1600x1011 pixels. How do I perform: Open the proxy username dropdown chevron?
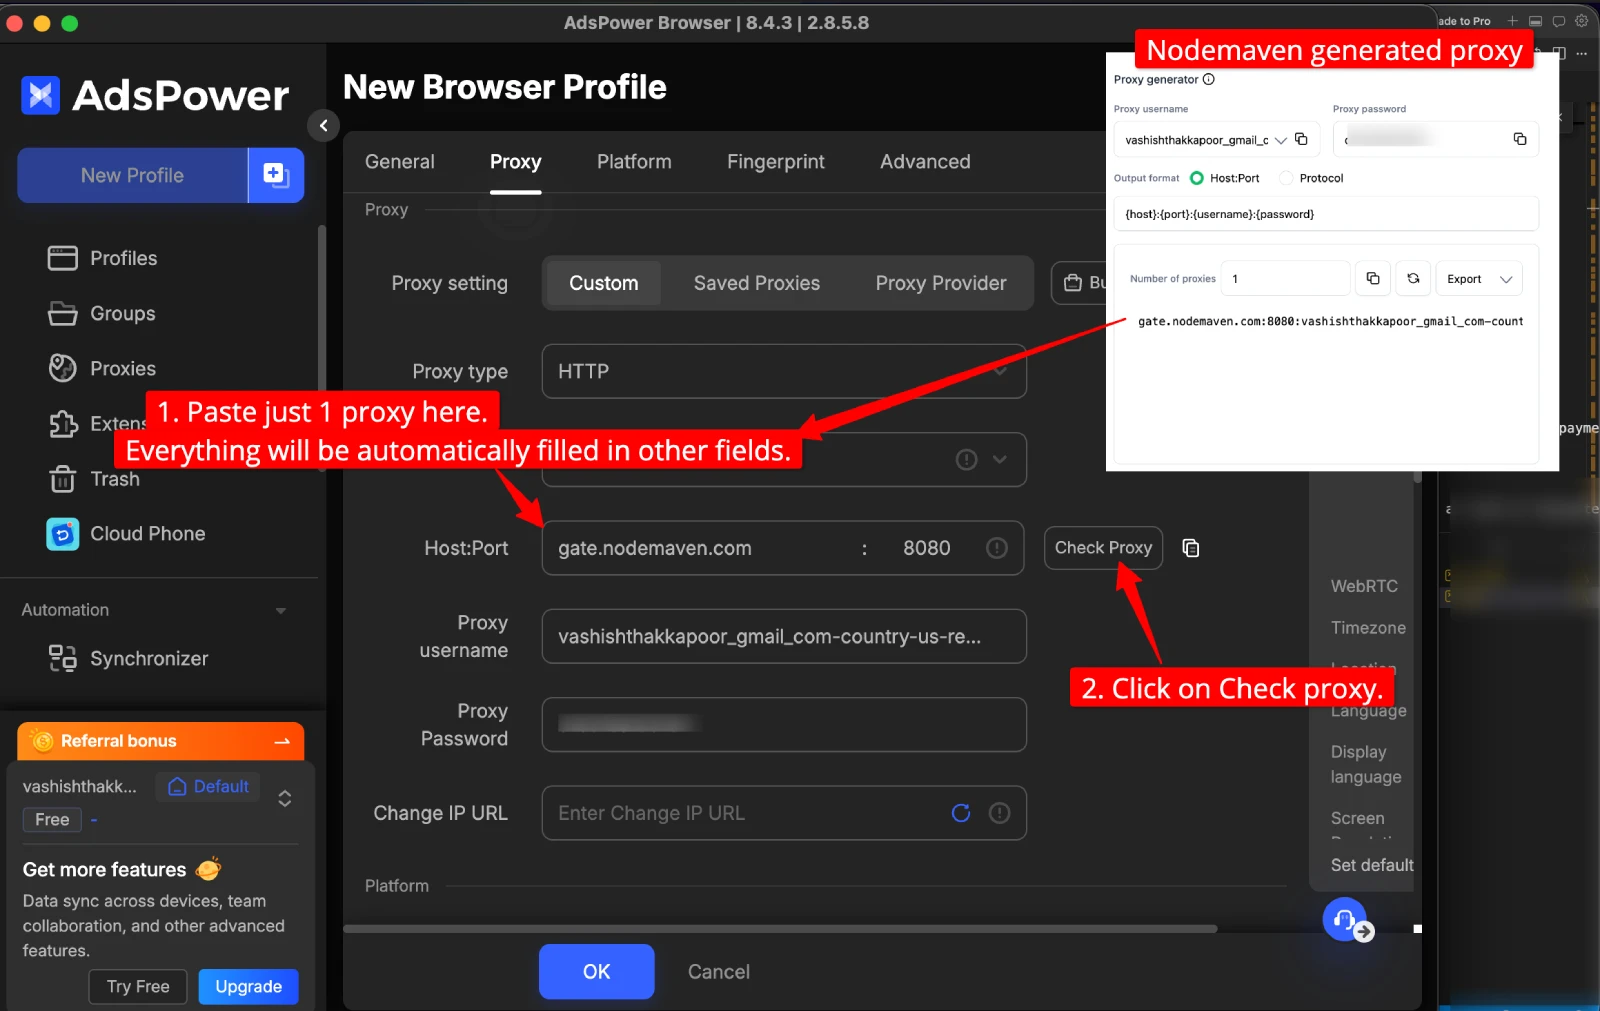tap(1280, 140)
